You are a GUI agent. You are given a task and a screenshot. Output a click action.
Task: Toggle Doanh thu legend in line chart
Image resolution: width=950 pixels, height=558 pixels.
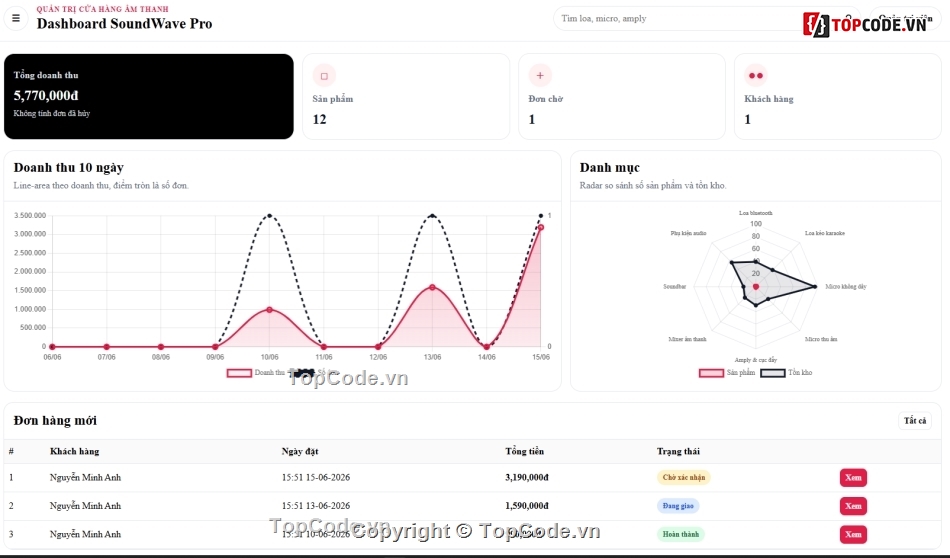256,373
